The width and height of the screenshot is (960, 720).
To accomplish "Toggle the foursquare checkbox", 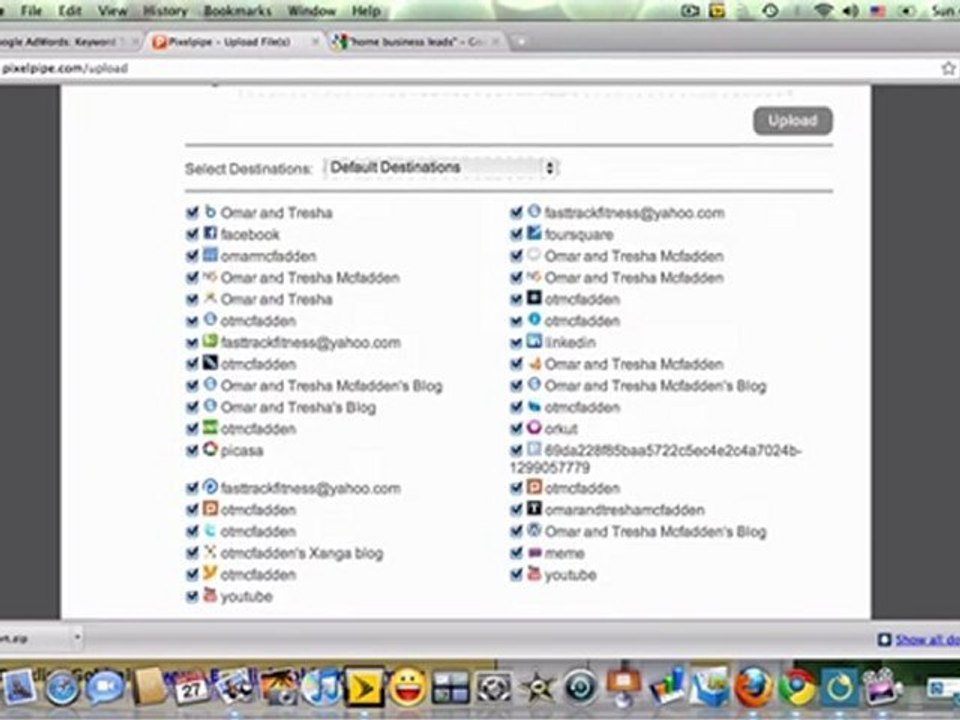I will 516,234.
